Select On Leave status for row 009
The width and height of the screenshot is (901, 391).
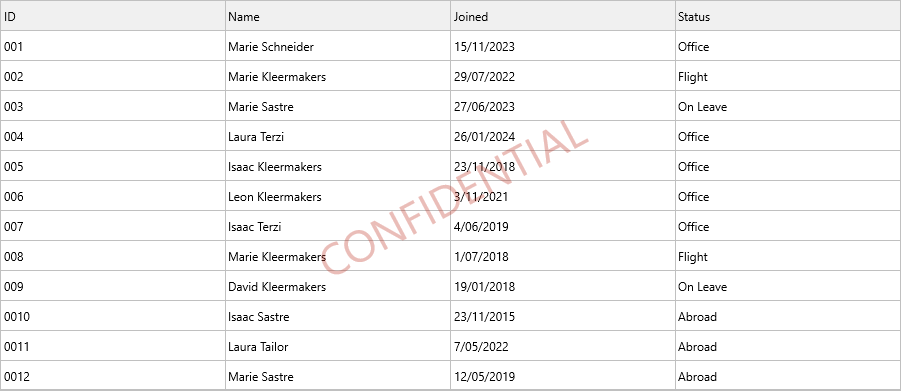coord(788,286)
